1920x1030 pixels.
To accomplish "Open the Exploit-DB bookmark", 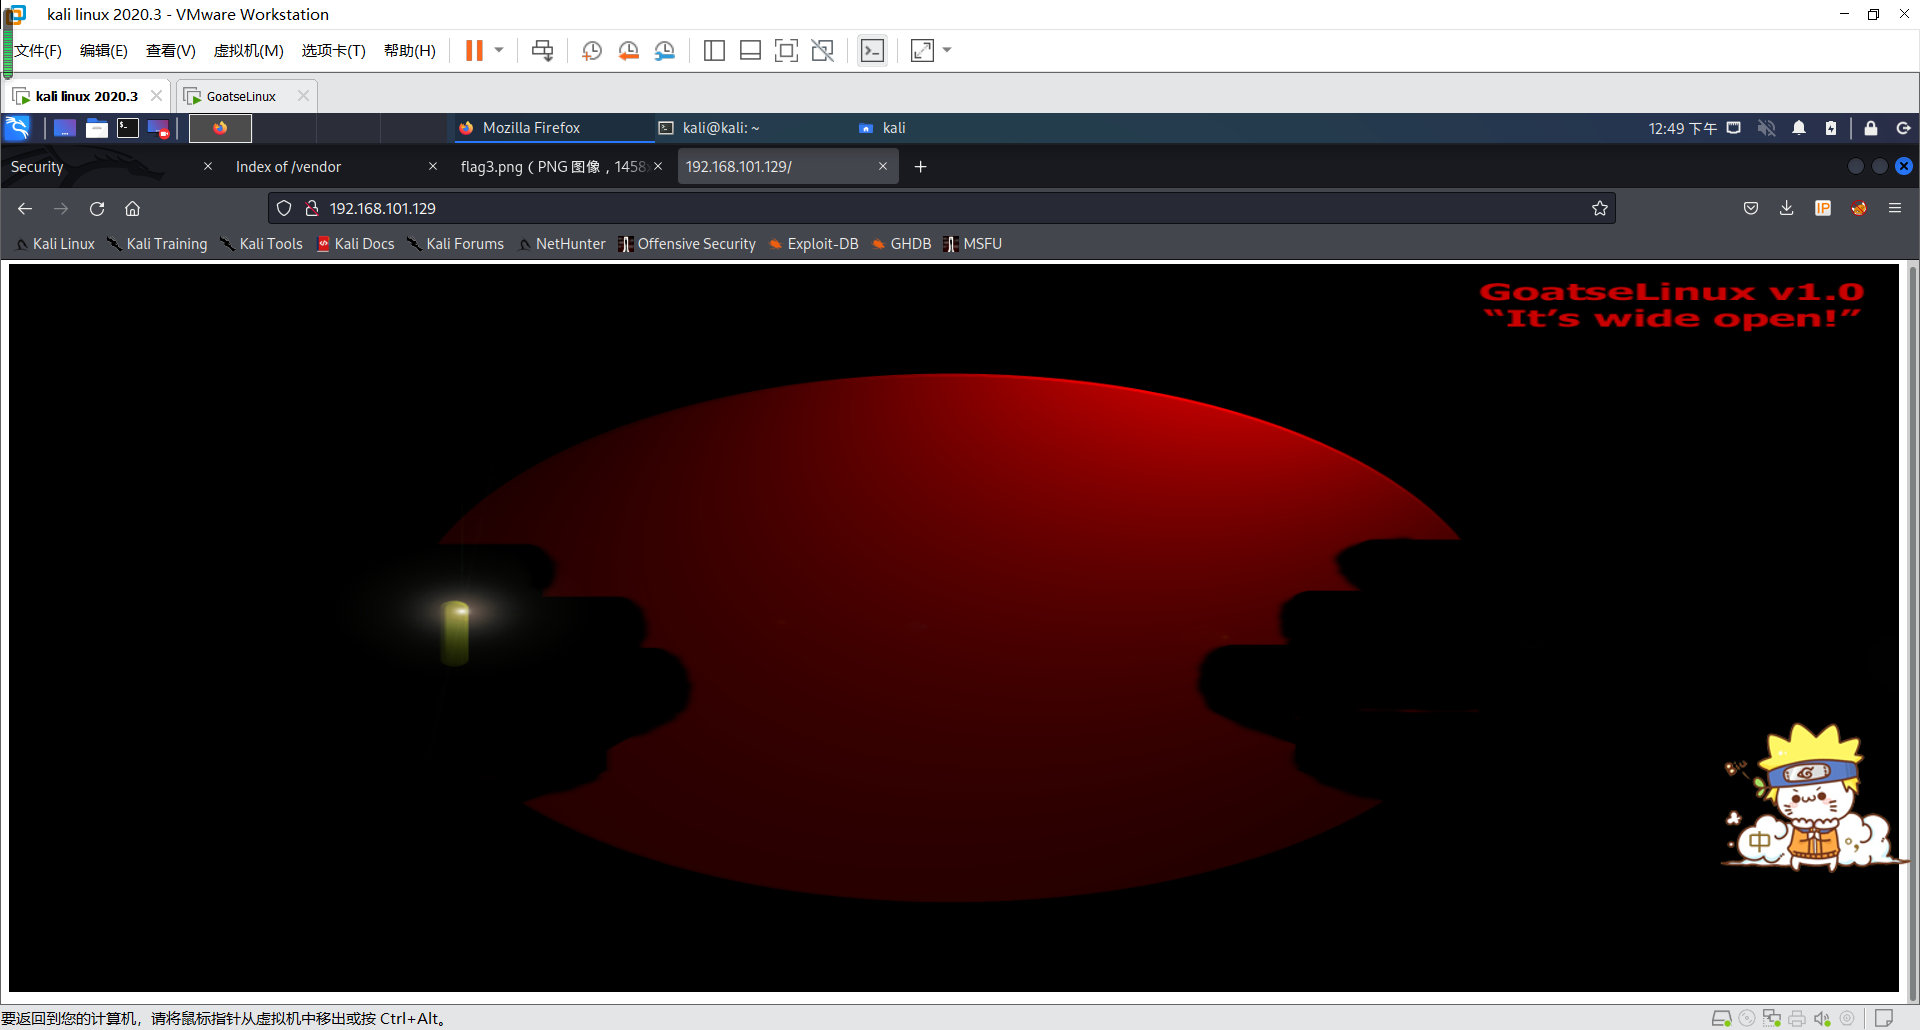I will (814, 244).
